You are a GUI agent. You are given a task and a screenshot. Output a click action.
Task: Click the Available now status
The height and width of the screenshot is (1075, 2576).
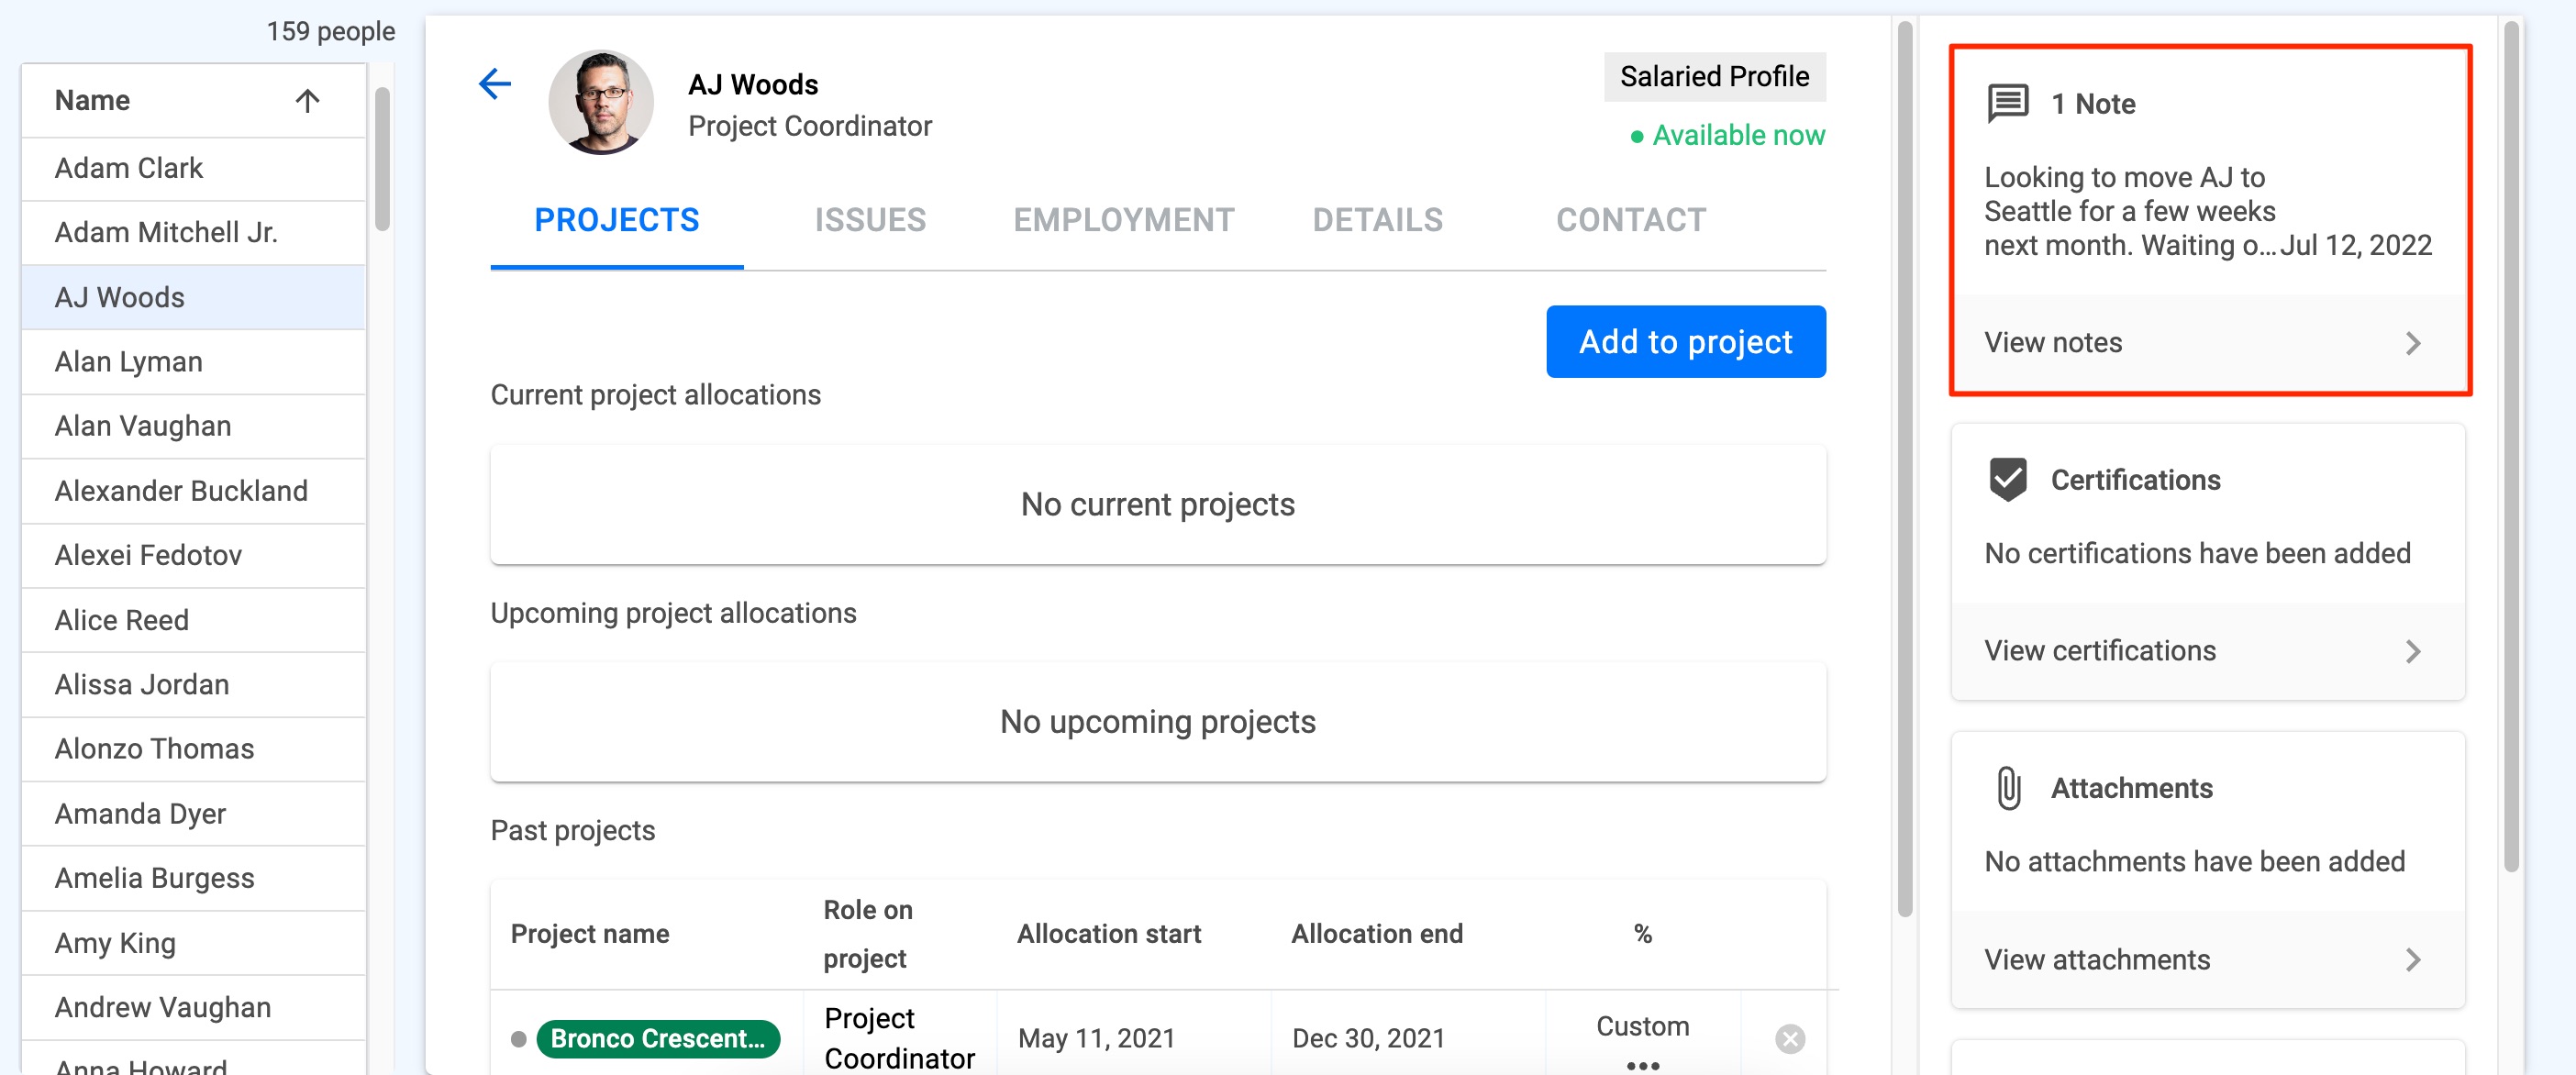[1727, 134]
